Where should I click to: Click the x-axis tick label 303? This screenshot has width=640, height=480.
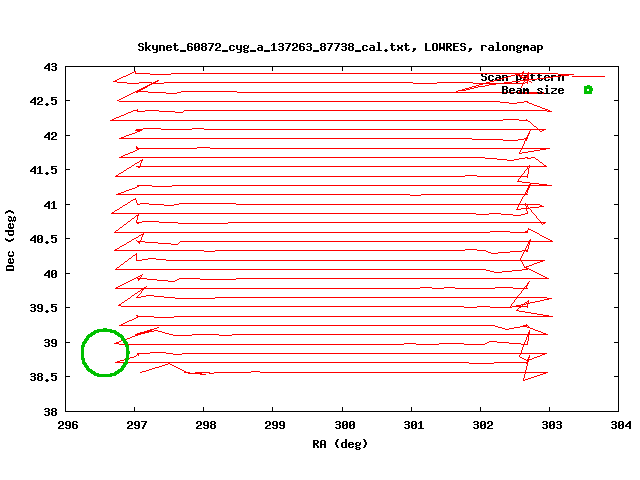tap(552, 425)
